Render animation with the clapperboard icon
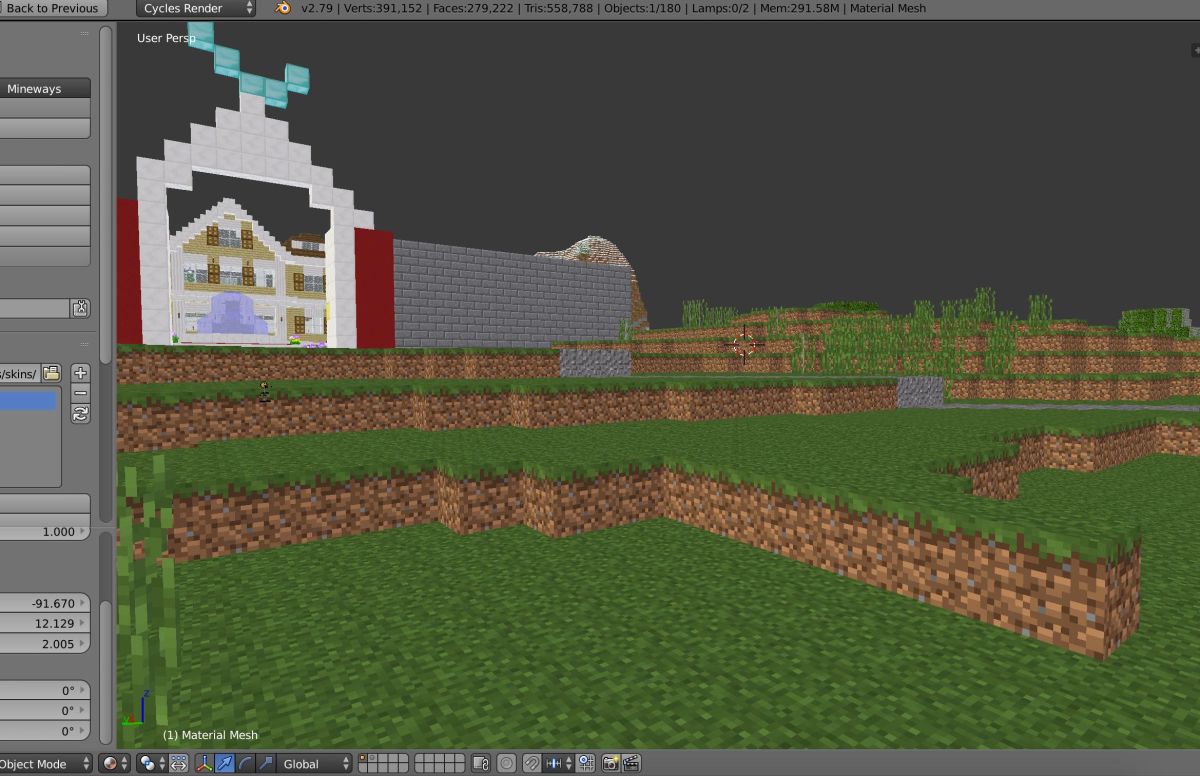1200x776 pixels. [x=631, y=763]
